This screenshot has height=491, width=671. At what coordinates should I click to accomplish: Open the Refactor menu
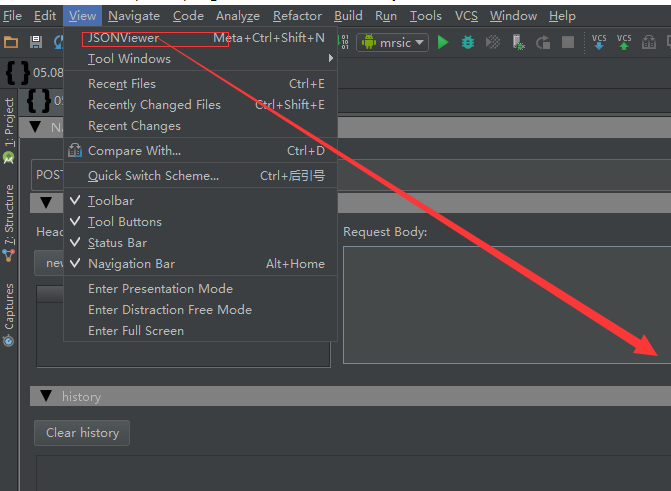point(297,16)
